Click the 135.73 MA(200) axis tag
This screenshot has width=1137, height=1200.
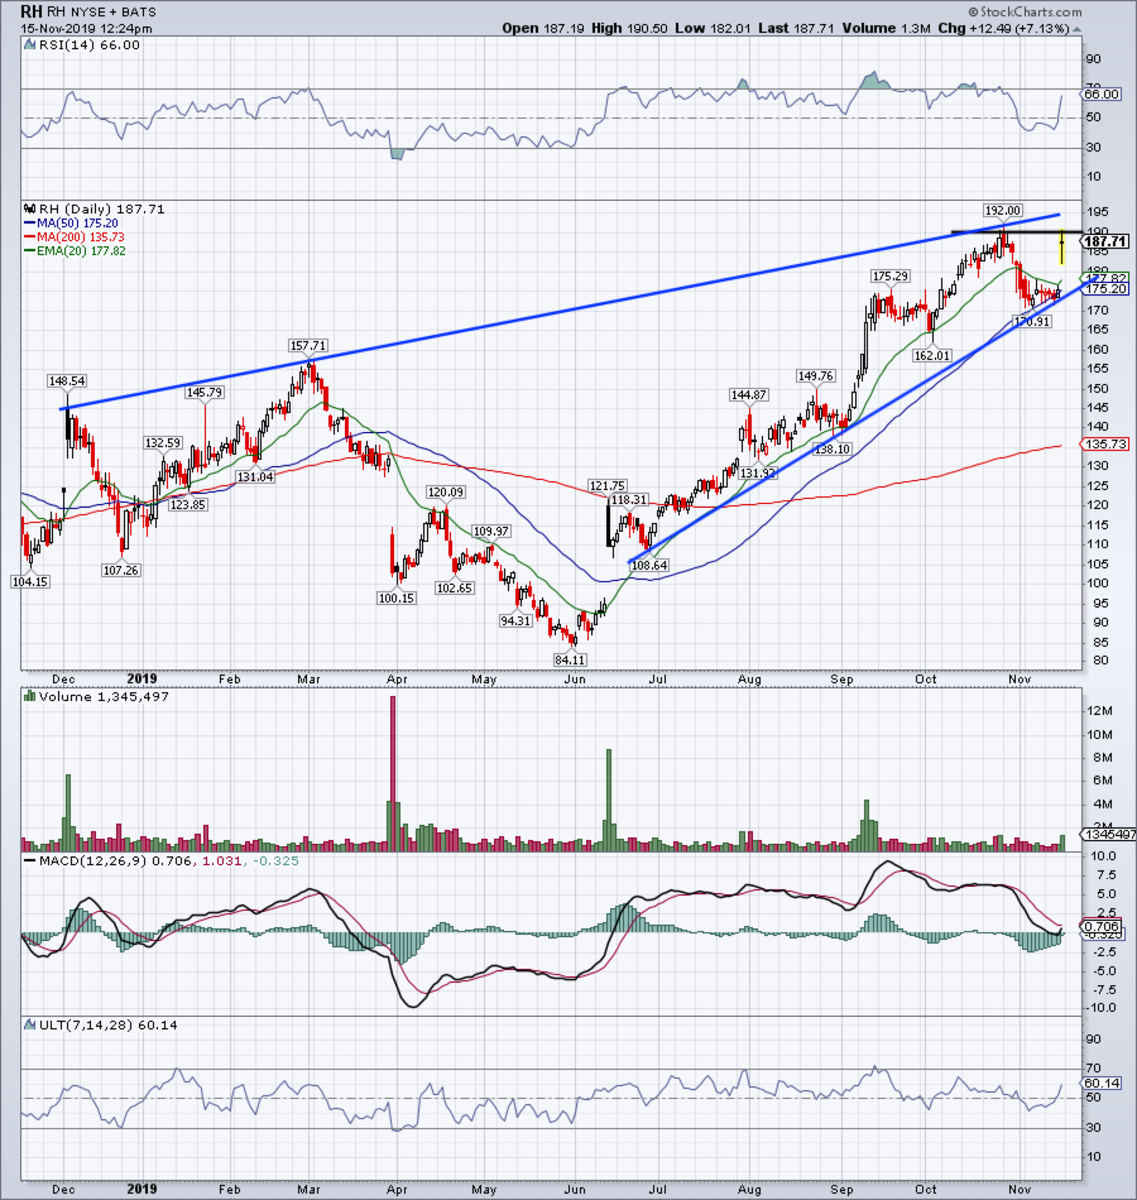point(1107,444)
